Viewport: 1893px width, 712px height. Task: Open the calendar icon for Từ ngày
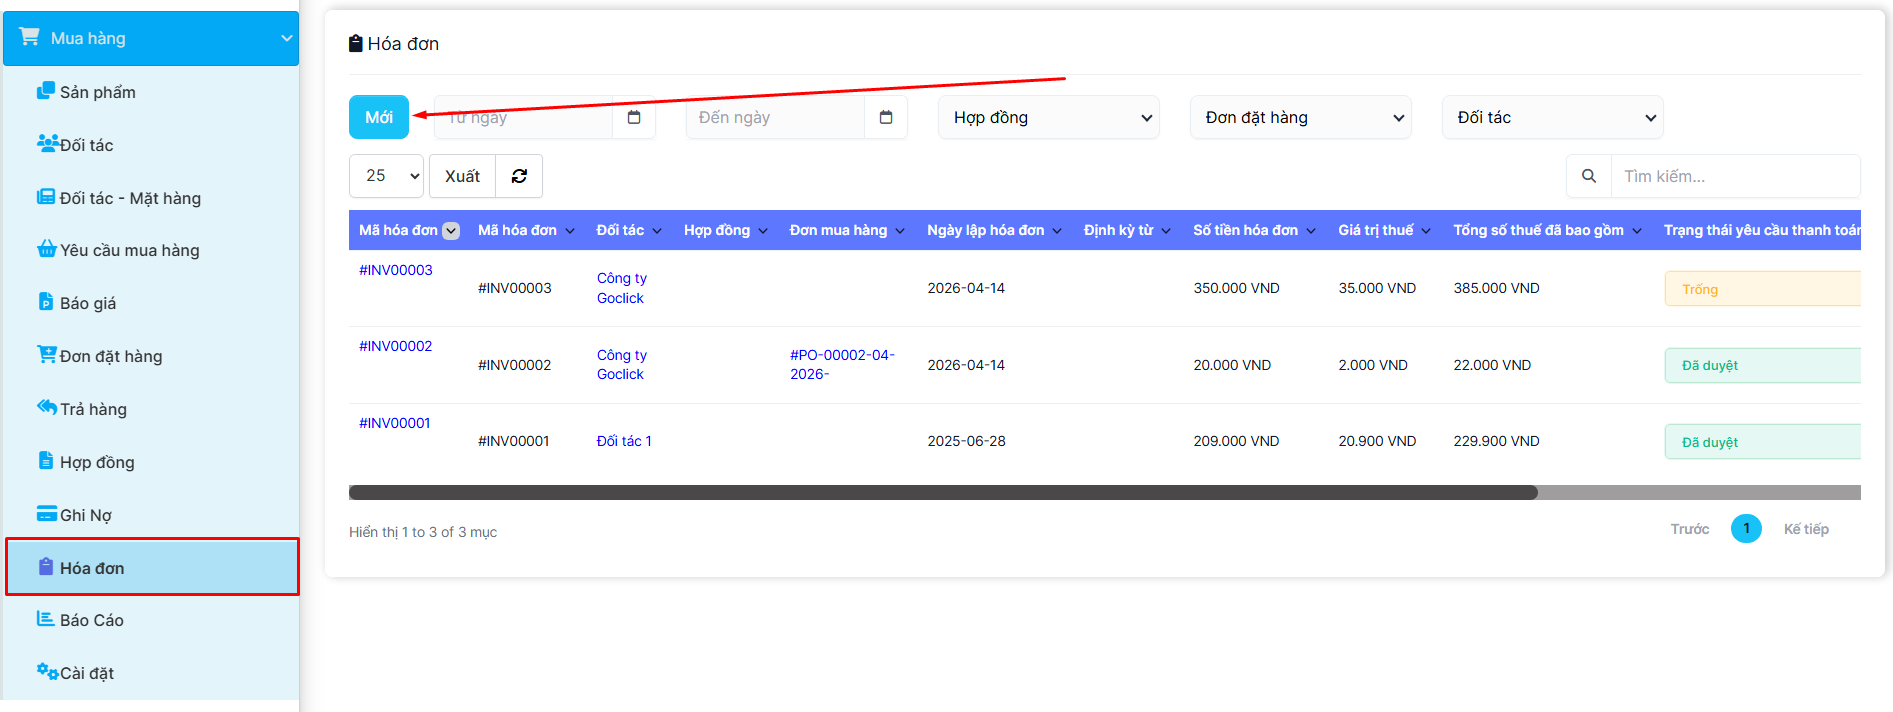click(634, 117)
